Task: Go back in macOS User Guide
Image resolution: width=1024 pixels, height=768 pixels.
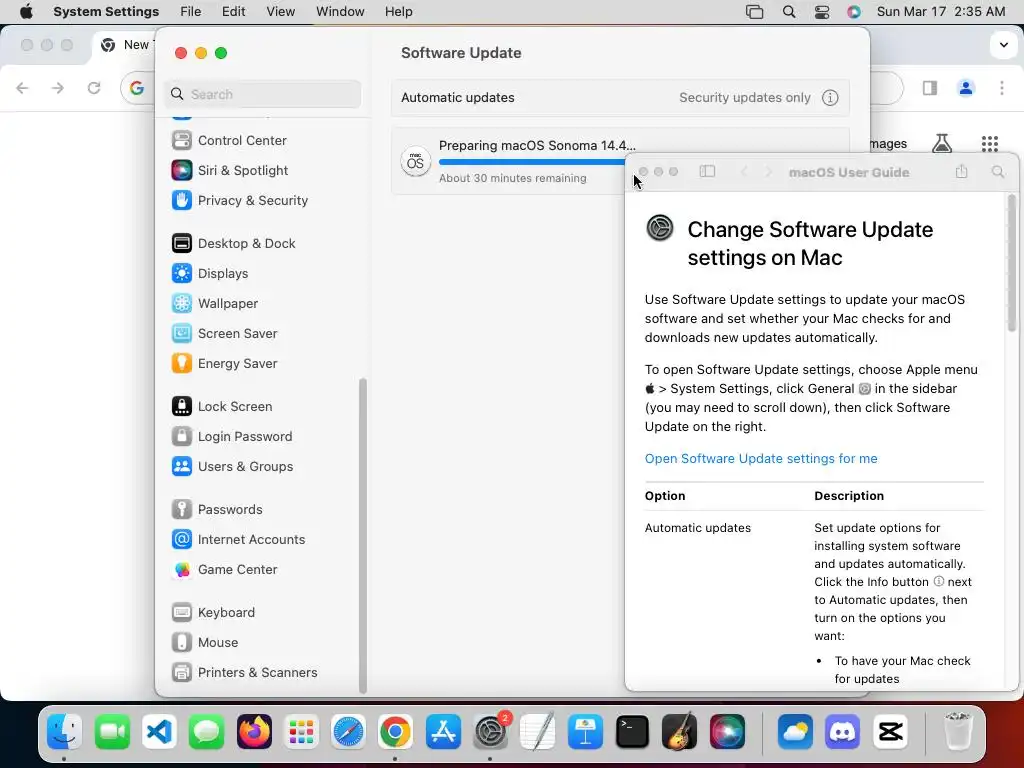Action: pyautogui.click(x=744, y=172)
